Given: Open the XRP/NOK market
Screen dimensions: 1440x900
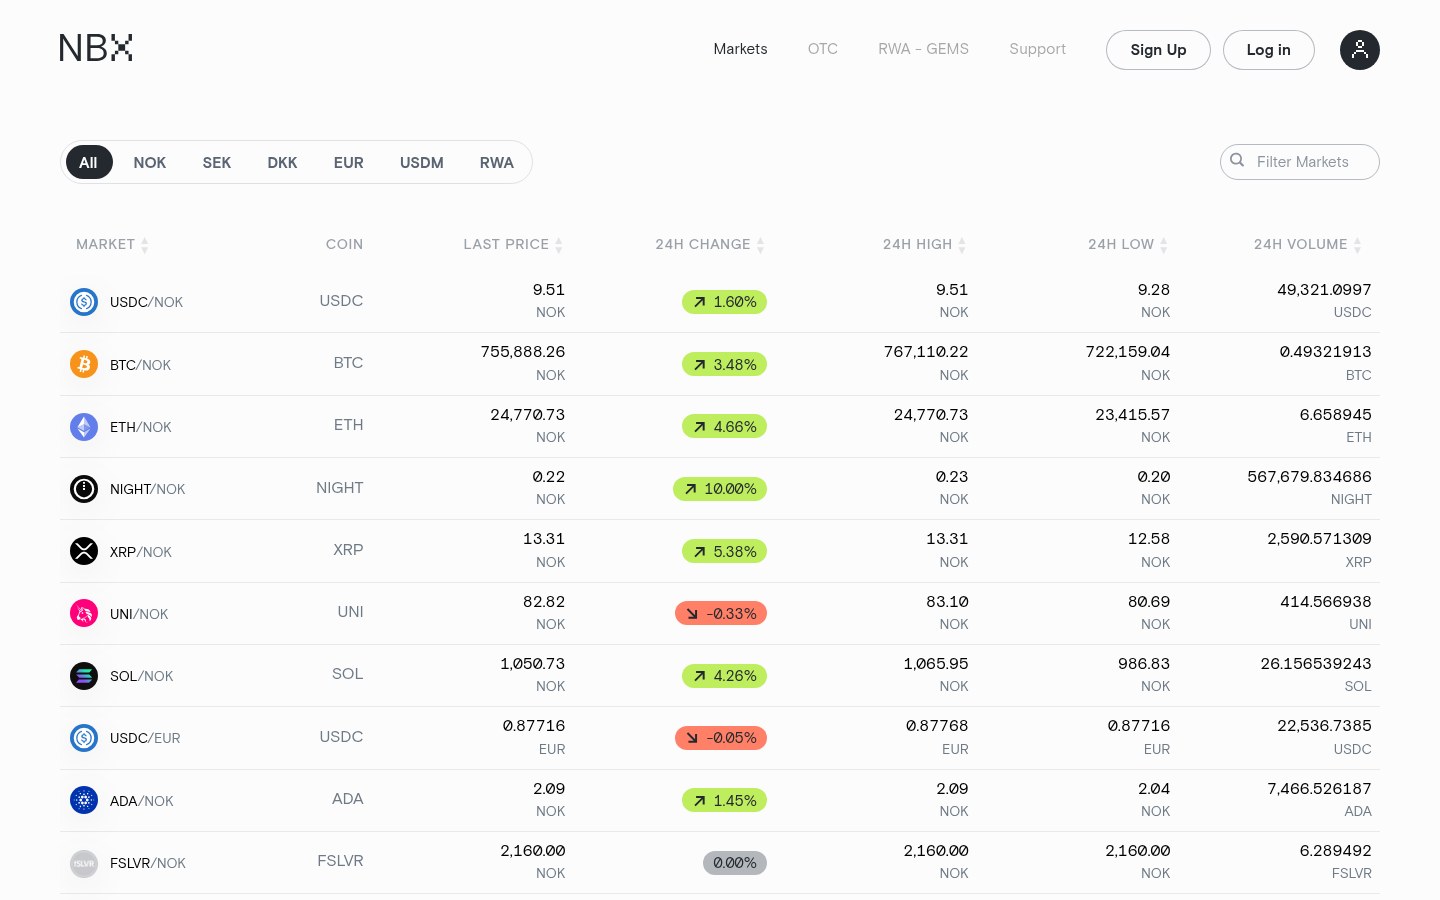Looking at the screenshot, I should coord(140,552).
